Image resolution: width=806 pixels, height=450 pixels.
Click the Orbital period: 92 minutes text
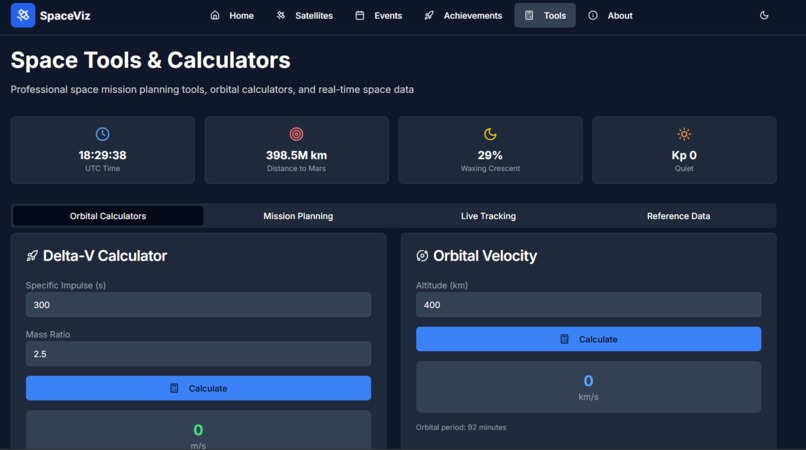461,427
